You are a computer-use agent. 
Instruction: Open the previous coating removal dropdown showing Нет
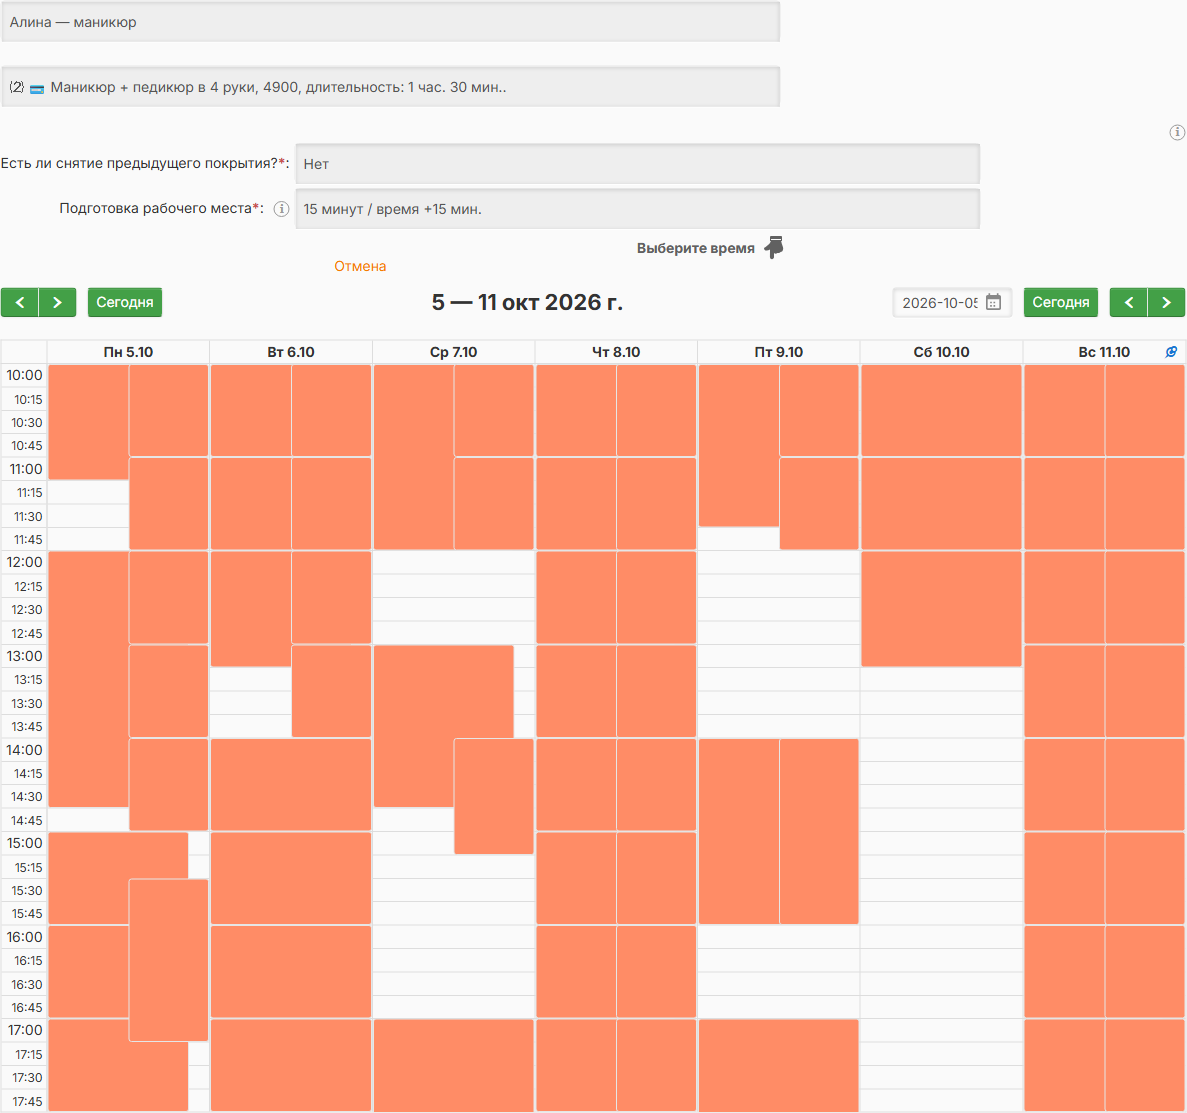pyautogui.click(x=637, y=164)
